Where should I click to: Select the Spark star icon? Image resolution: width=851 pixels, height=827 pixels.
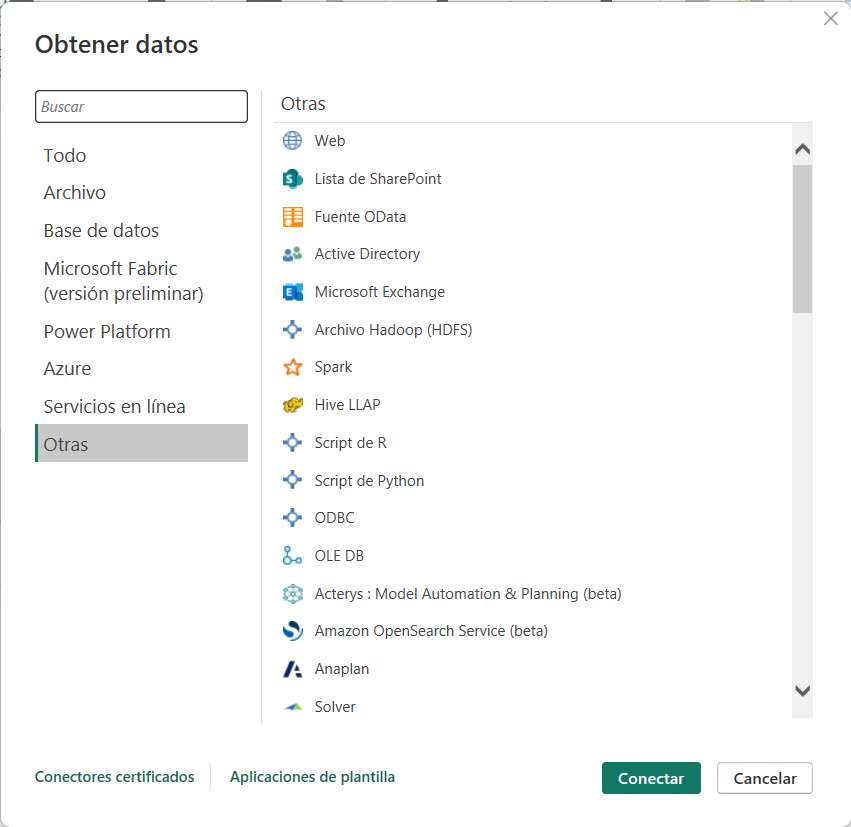tap(292, 367)
